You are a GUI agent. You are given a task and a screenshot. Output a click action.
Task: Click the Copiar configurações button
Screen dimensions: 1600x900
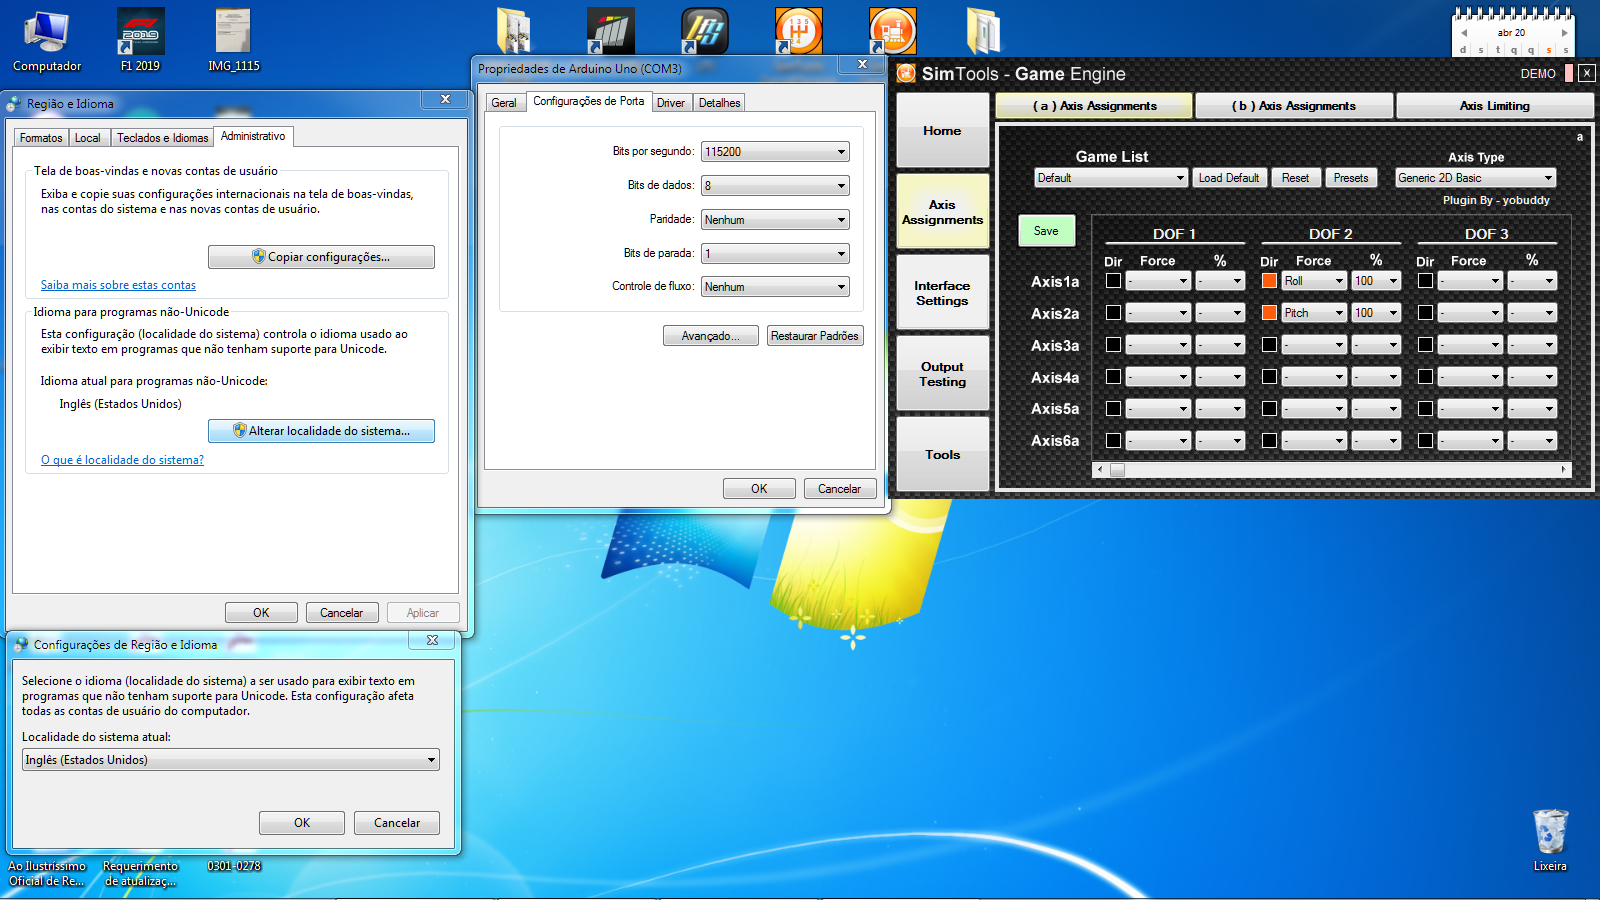pyautogui.click(x=321, y=257)
